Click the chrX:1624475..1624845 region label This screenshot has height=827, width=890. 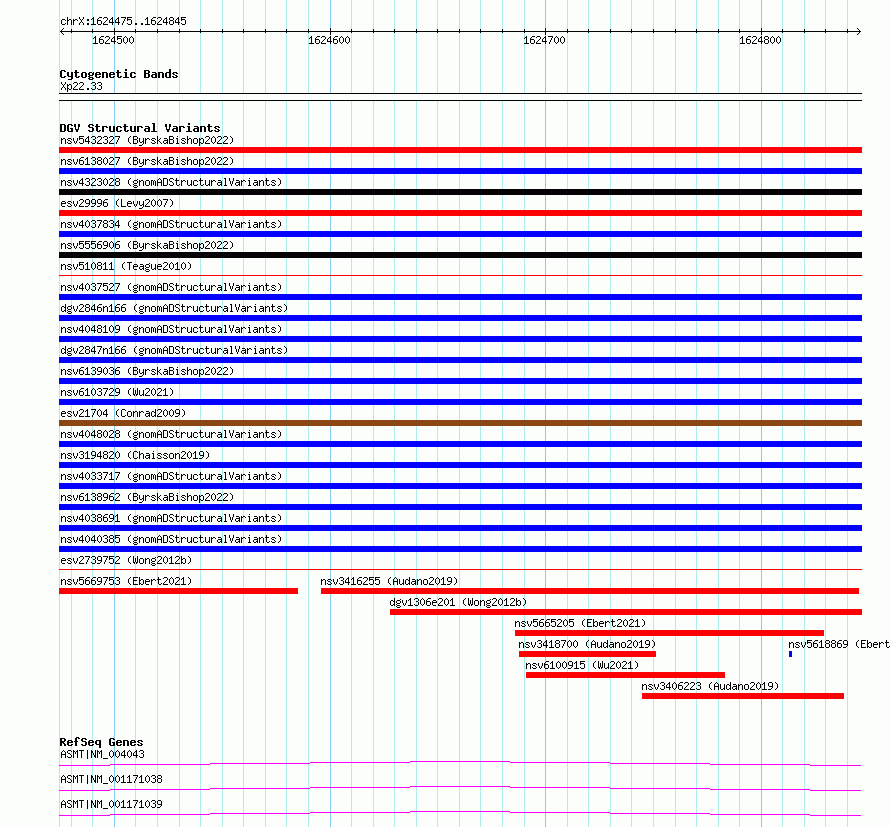[123, 21]
